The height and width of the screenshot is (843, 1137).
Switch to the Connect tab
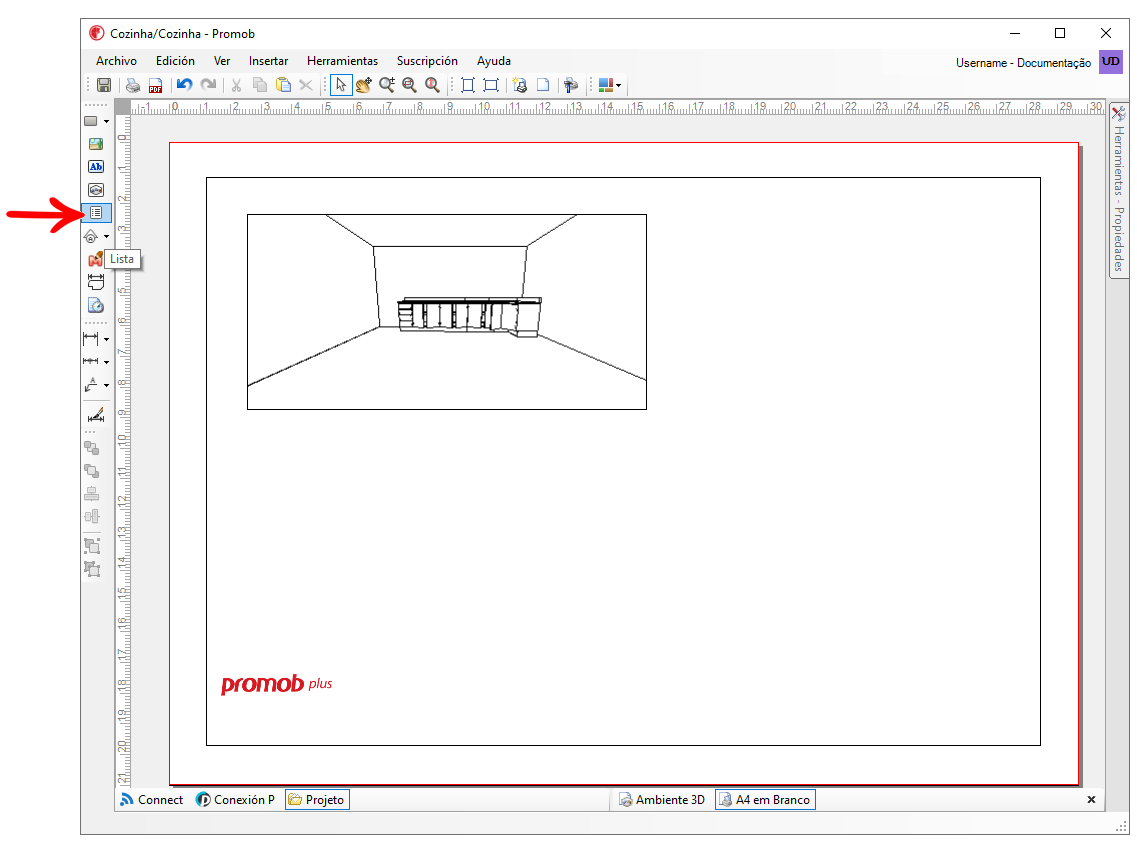click(152, 800)
